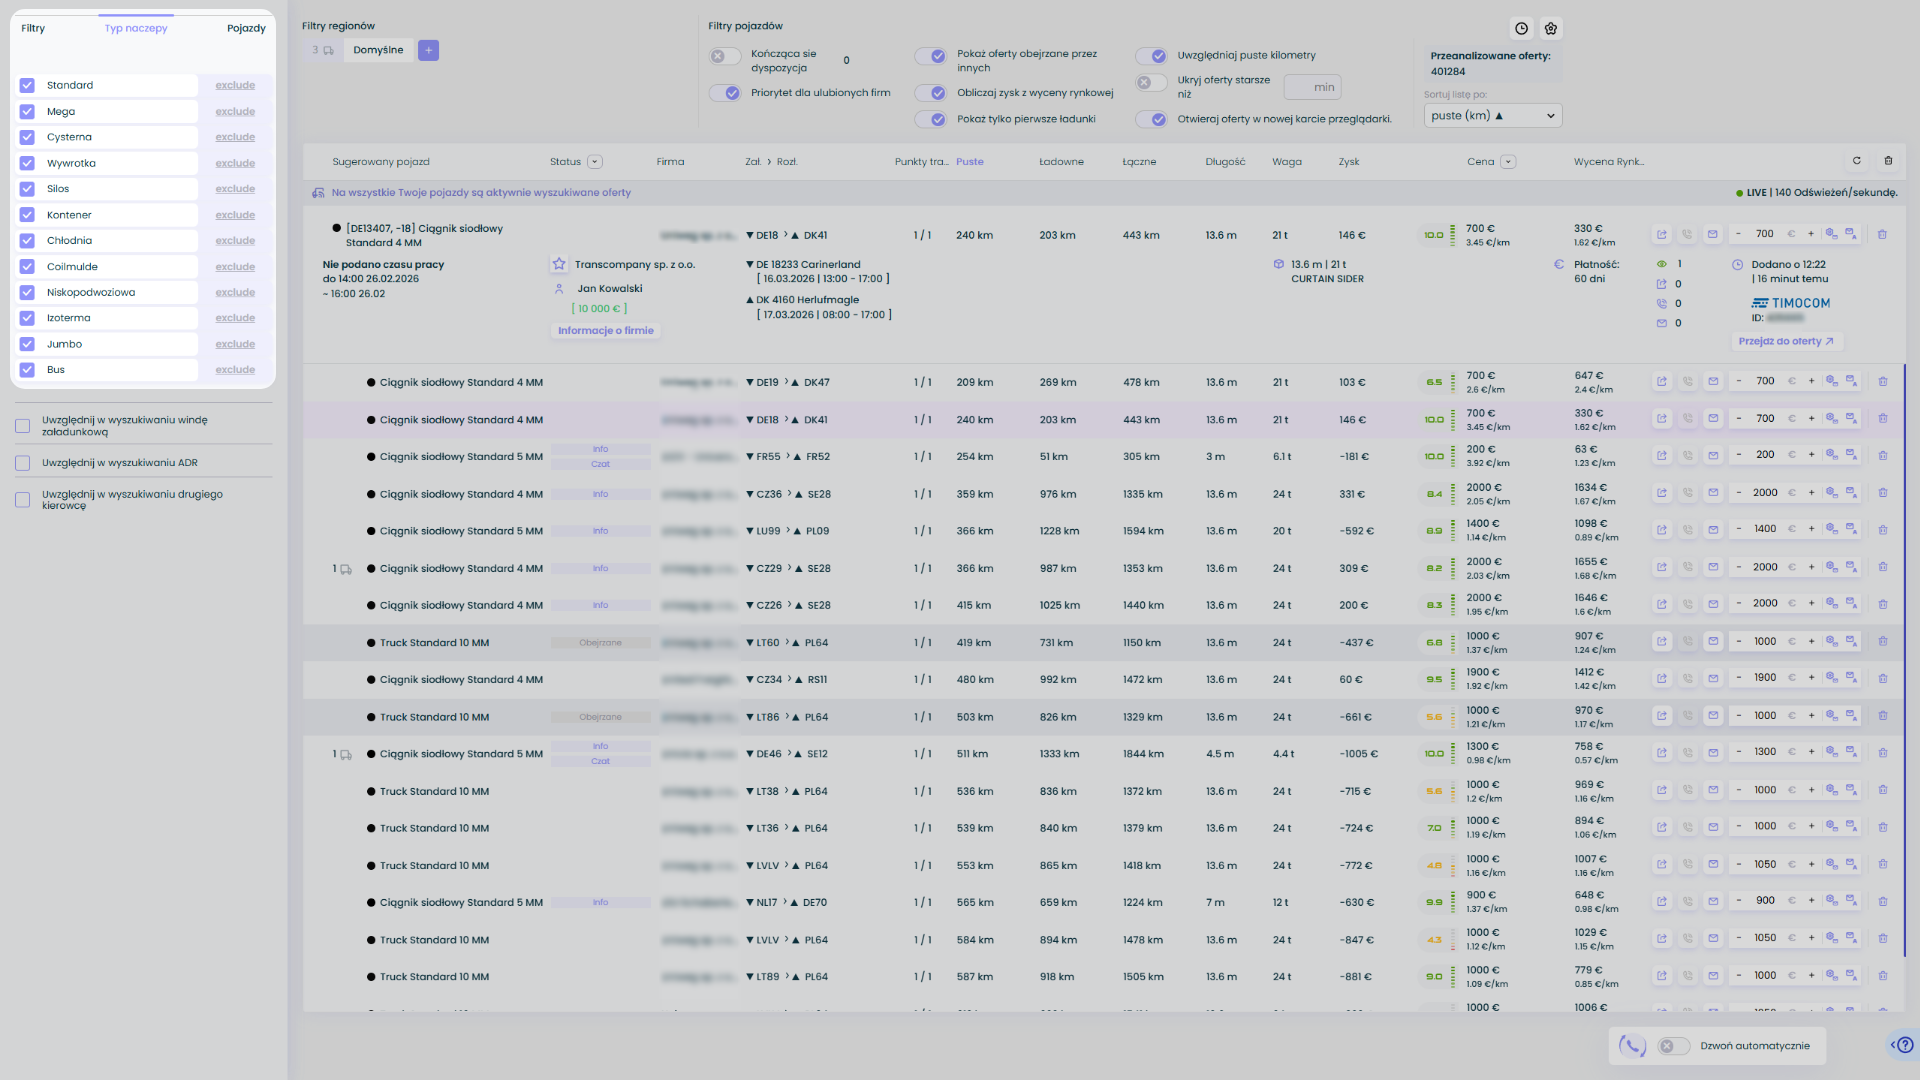The width and height of the screenshot is (1920, 1080).
Task: Switch to the Pojazdy tab
Action: (x=246, y=28)
